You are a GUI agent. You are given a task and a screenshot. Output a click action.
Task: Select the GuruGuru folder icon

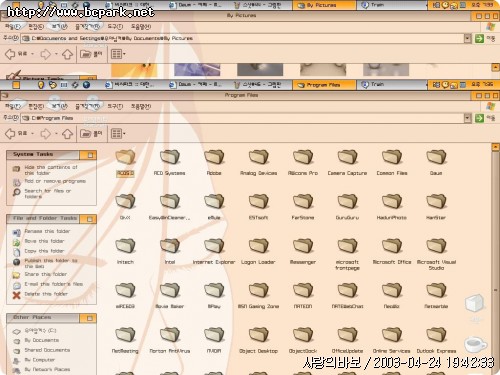(347, 201)
